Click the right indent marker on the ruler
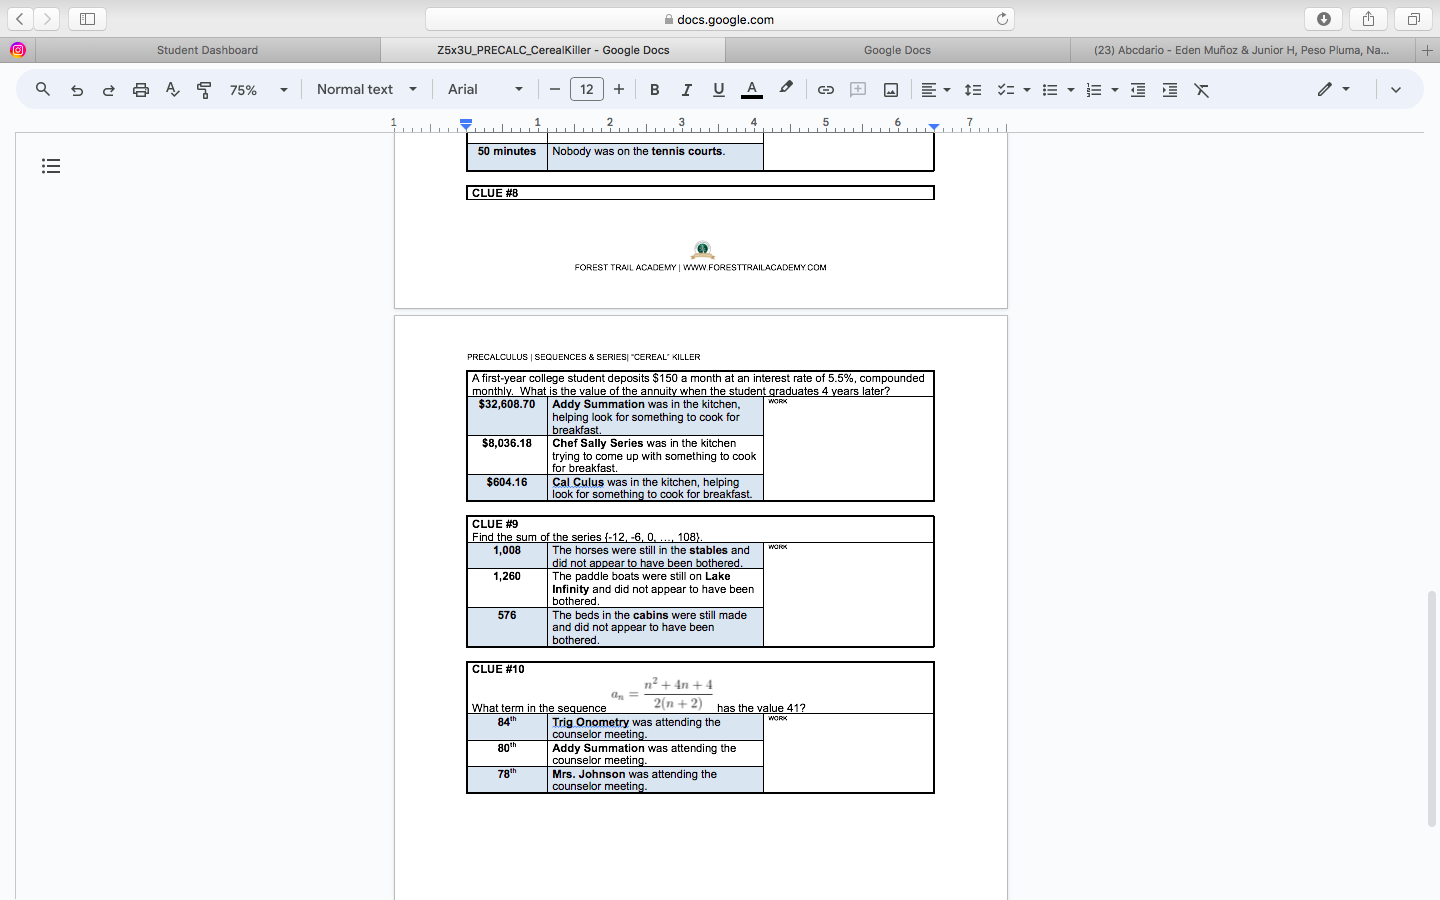The image size is (1440, 900). [933, 126]
